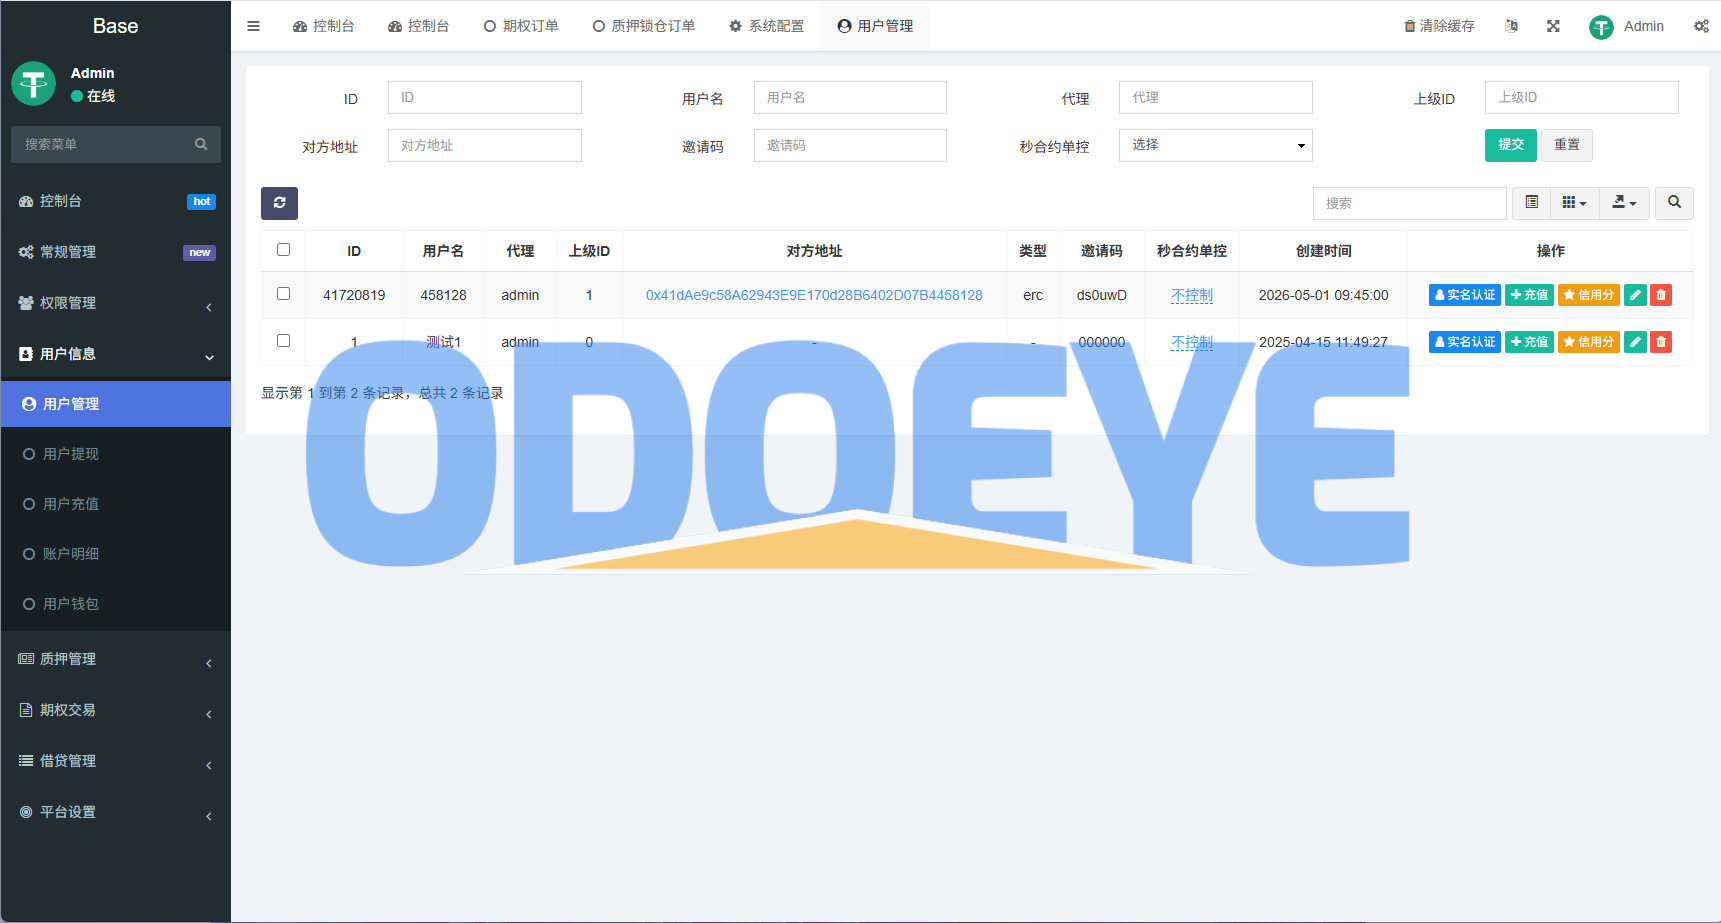Screen dimensions: 1721x923
Task: Switch to 系统配置 tab
Action: click(766, 26)
